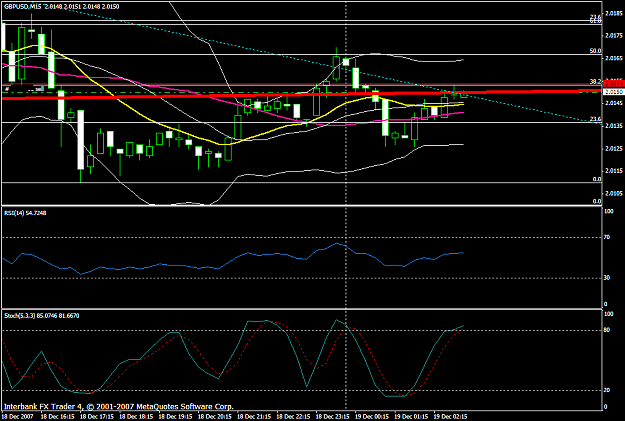Select the thick red trend line
625x421 pixels.
click(301, 94)
